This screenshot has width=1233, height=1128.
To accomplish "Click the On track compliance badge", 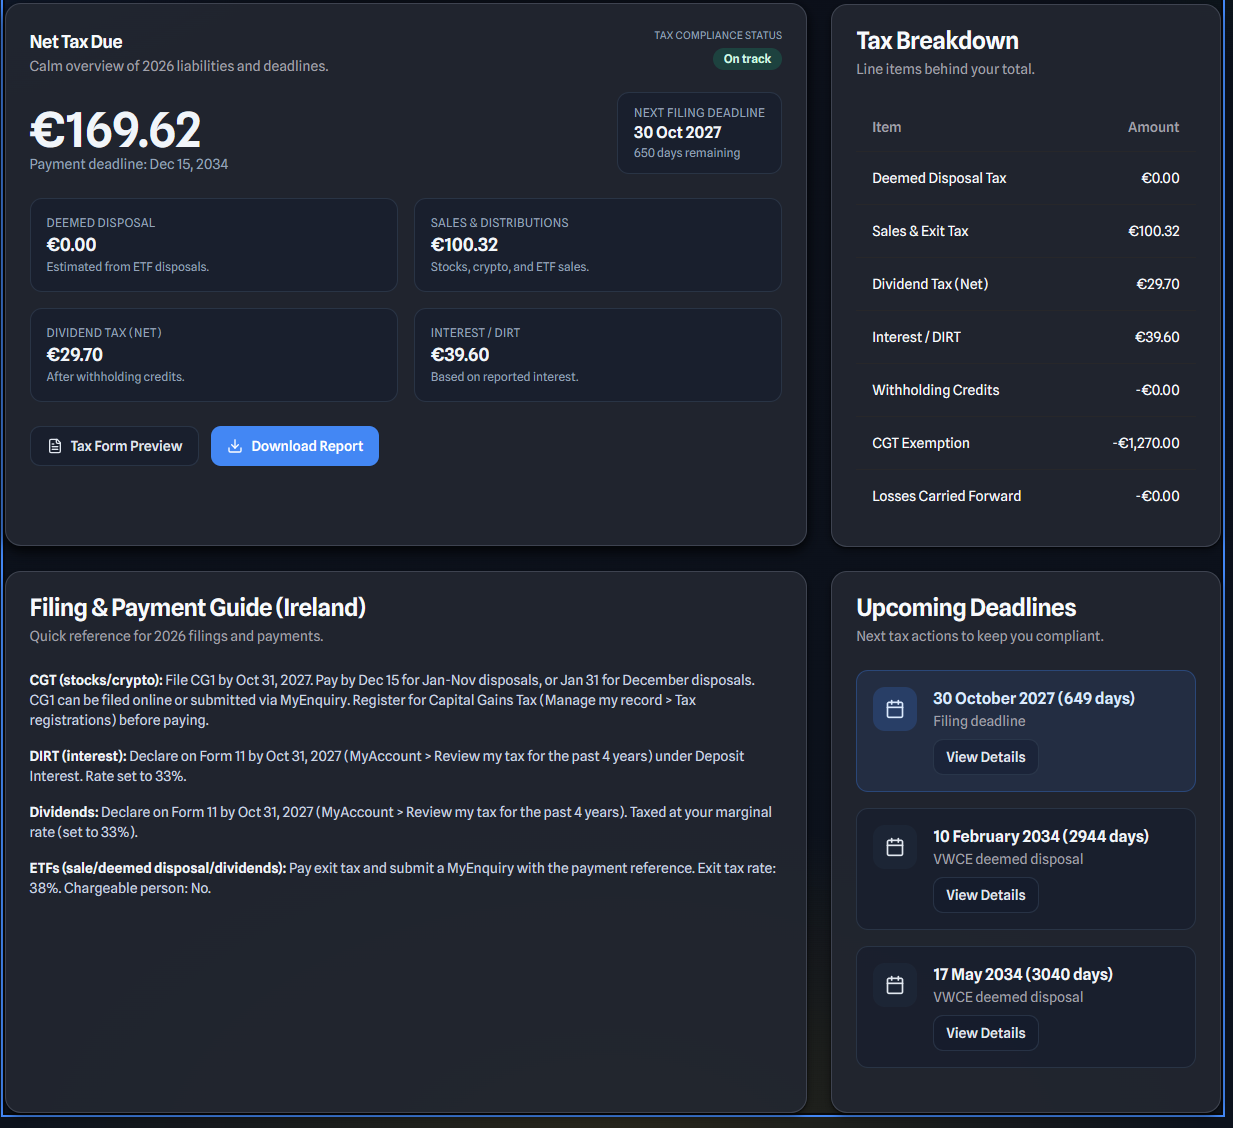I will pyautogui.click(x=747, y=58).
